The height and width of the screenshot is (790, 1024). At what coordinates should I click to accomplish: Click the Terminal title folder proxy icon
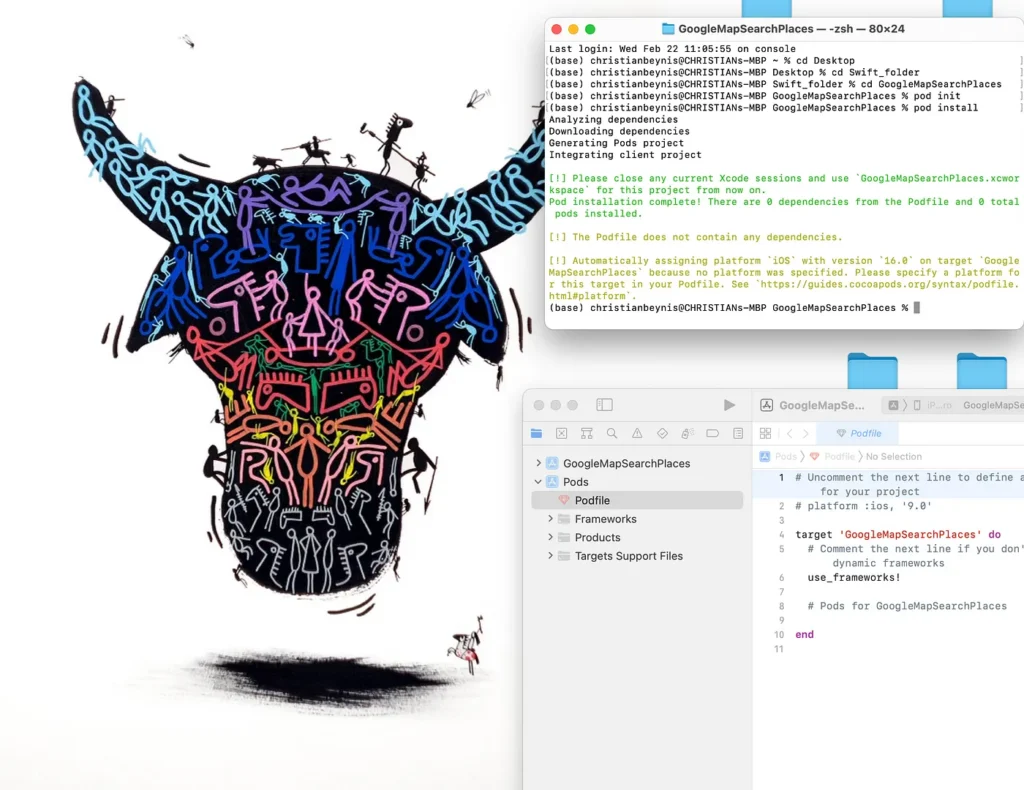click(667, 29)
